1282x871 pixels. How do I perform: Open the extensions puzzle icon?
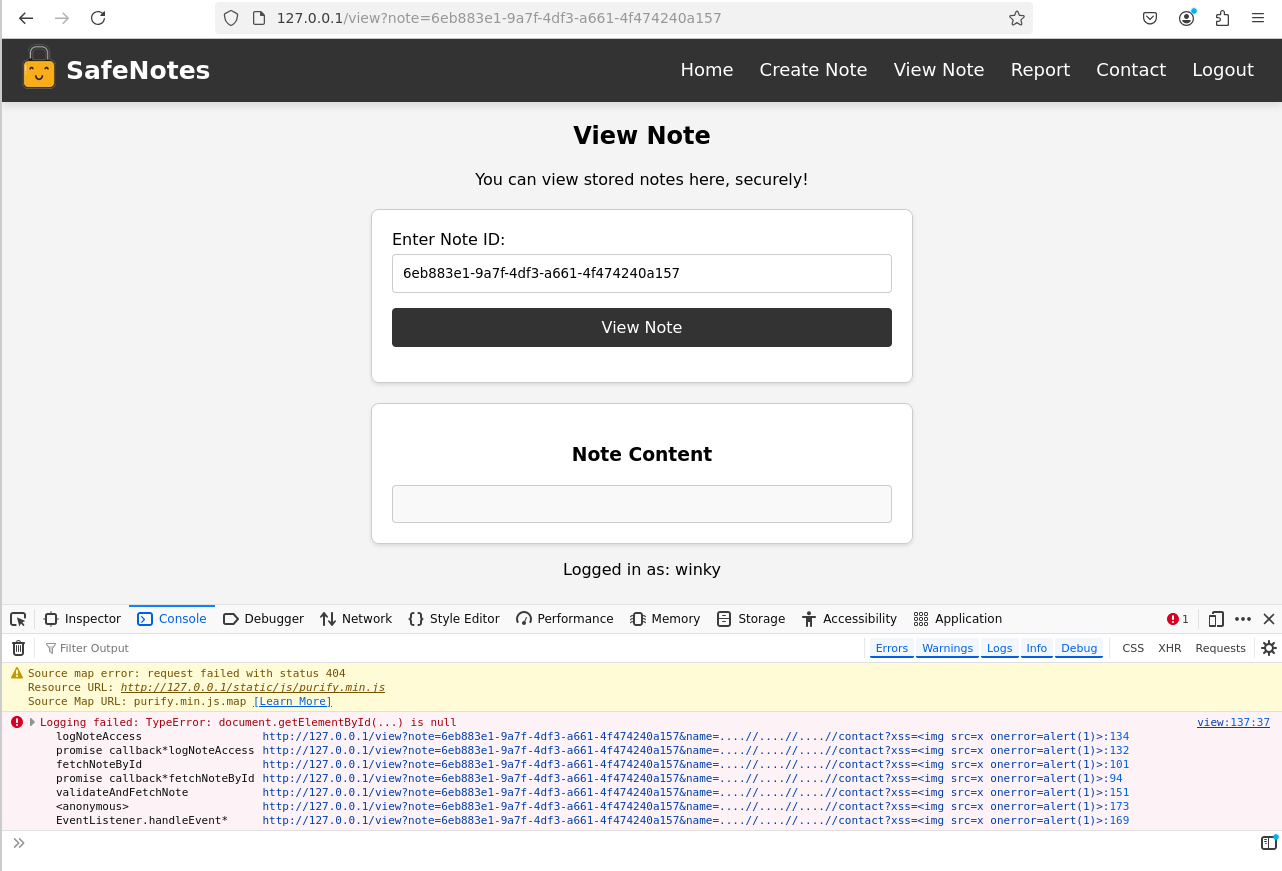[1222, 18]
